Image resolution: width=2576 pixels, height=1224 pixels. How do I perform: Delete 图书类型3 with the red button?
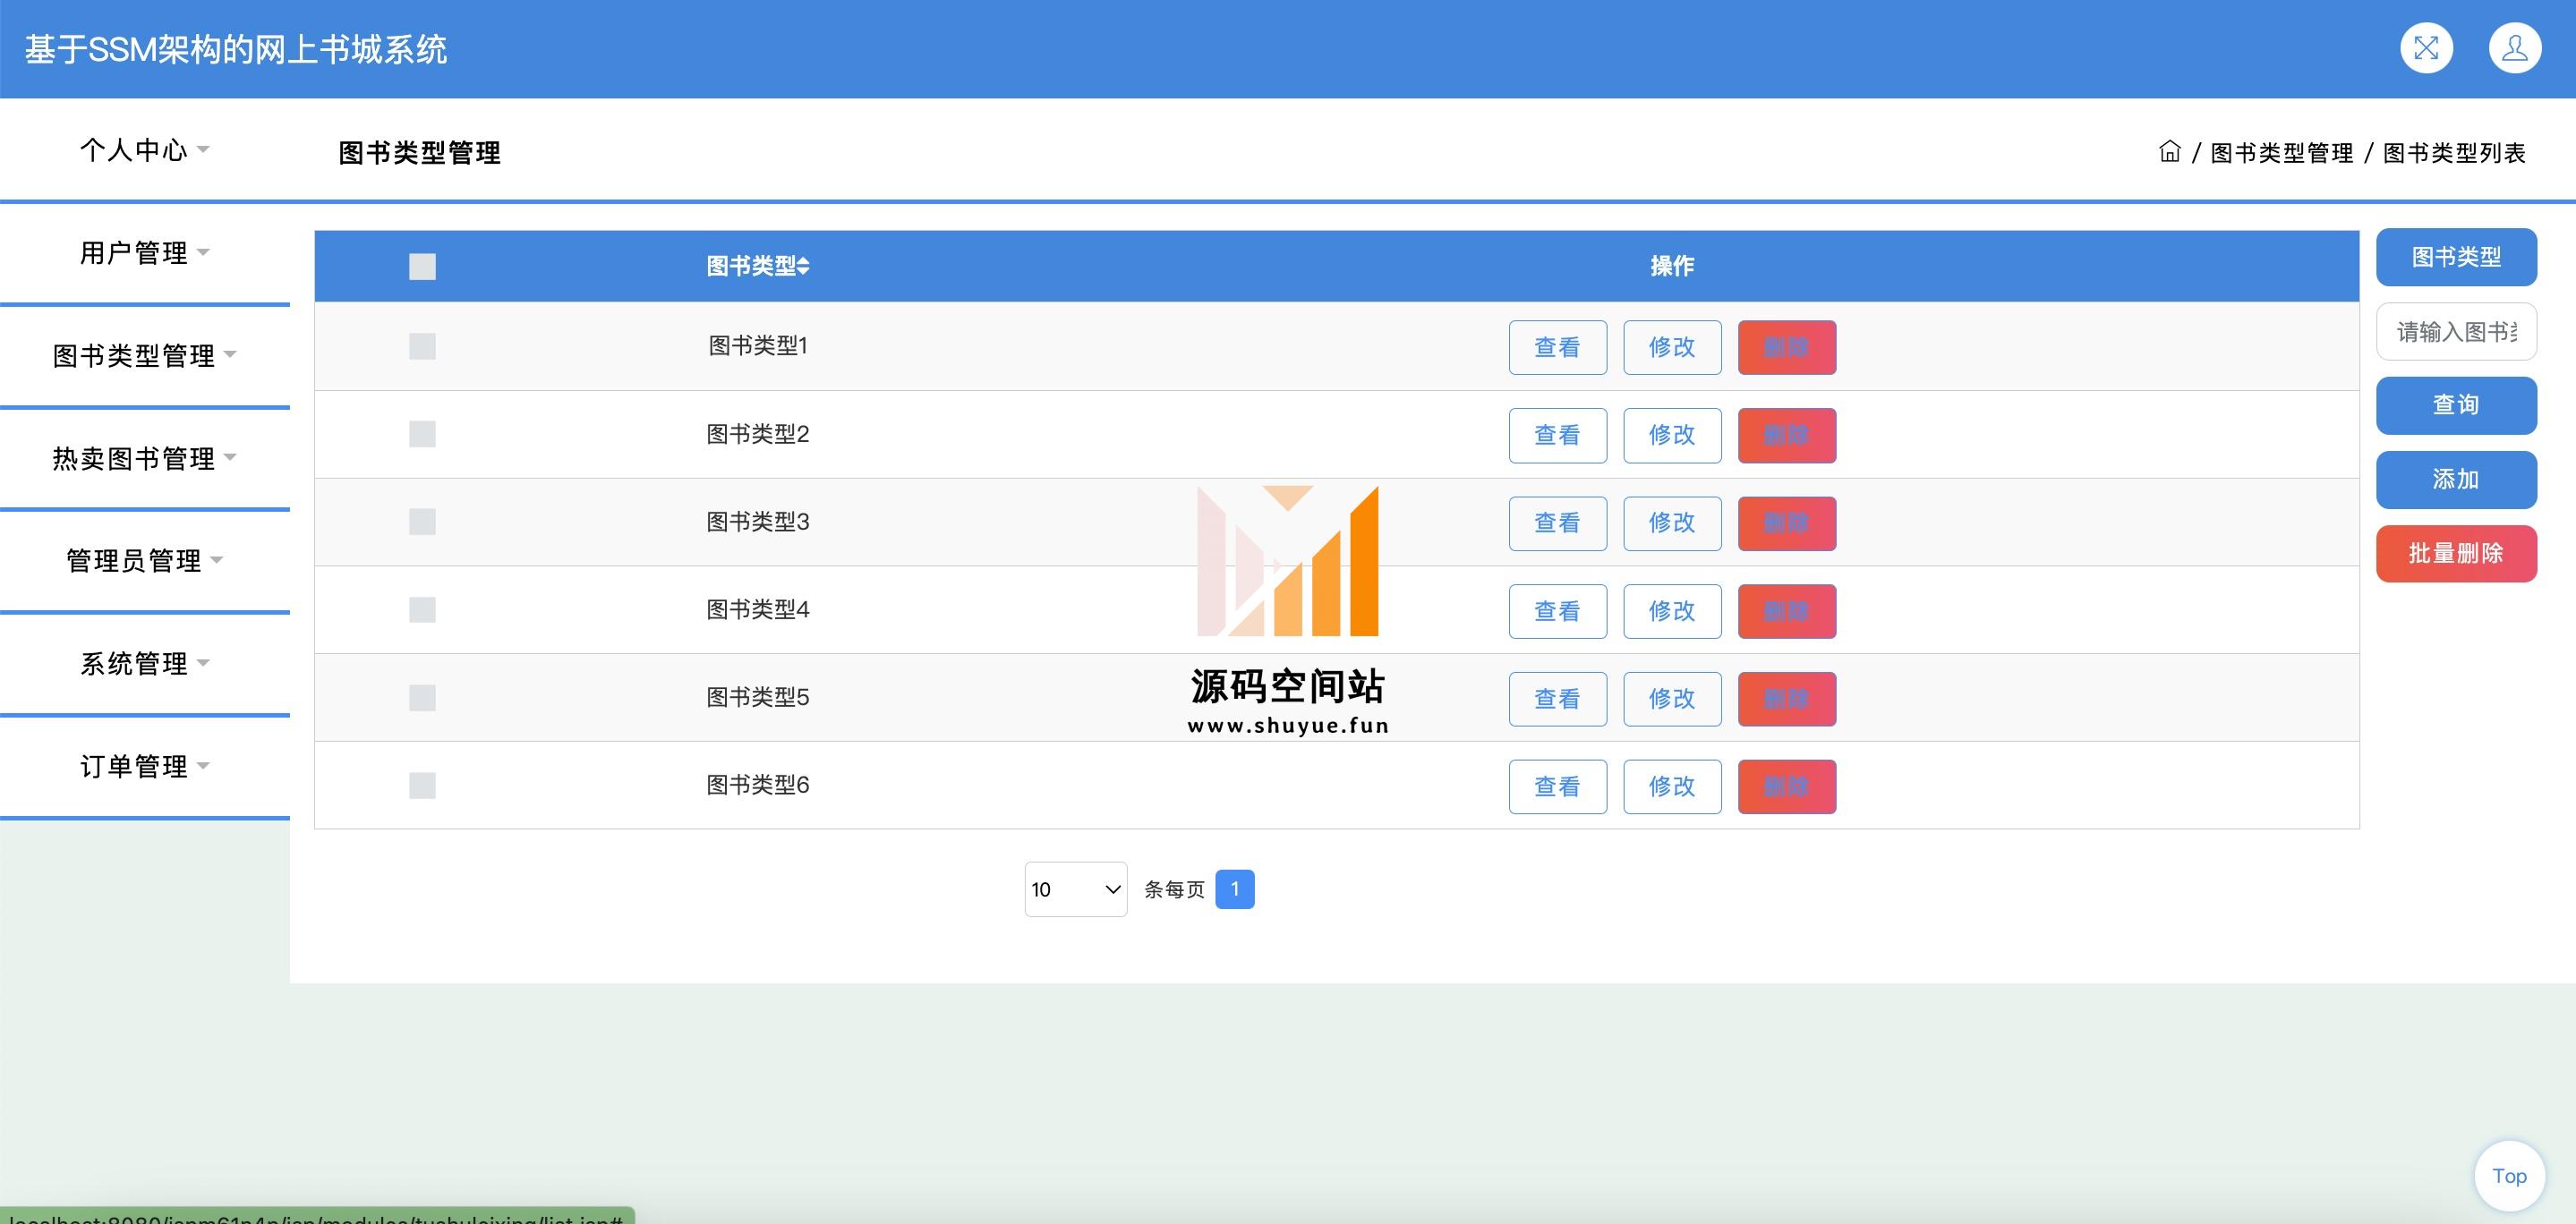[1786, 523]
